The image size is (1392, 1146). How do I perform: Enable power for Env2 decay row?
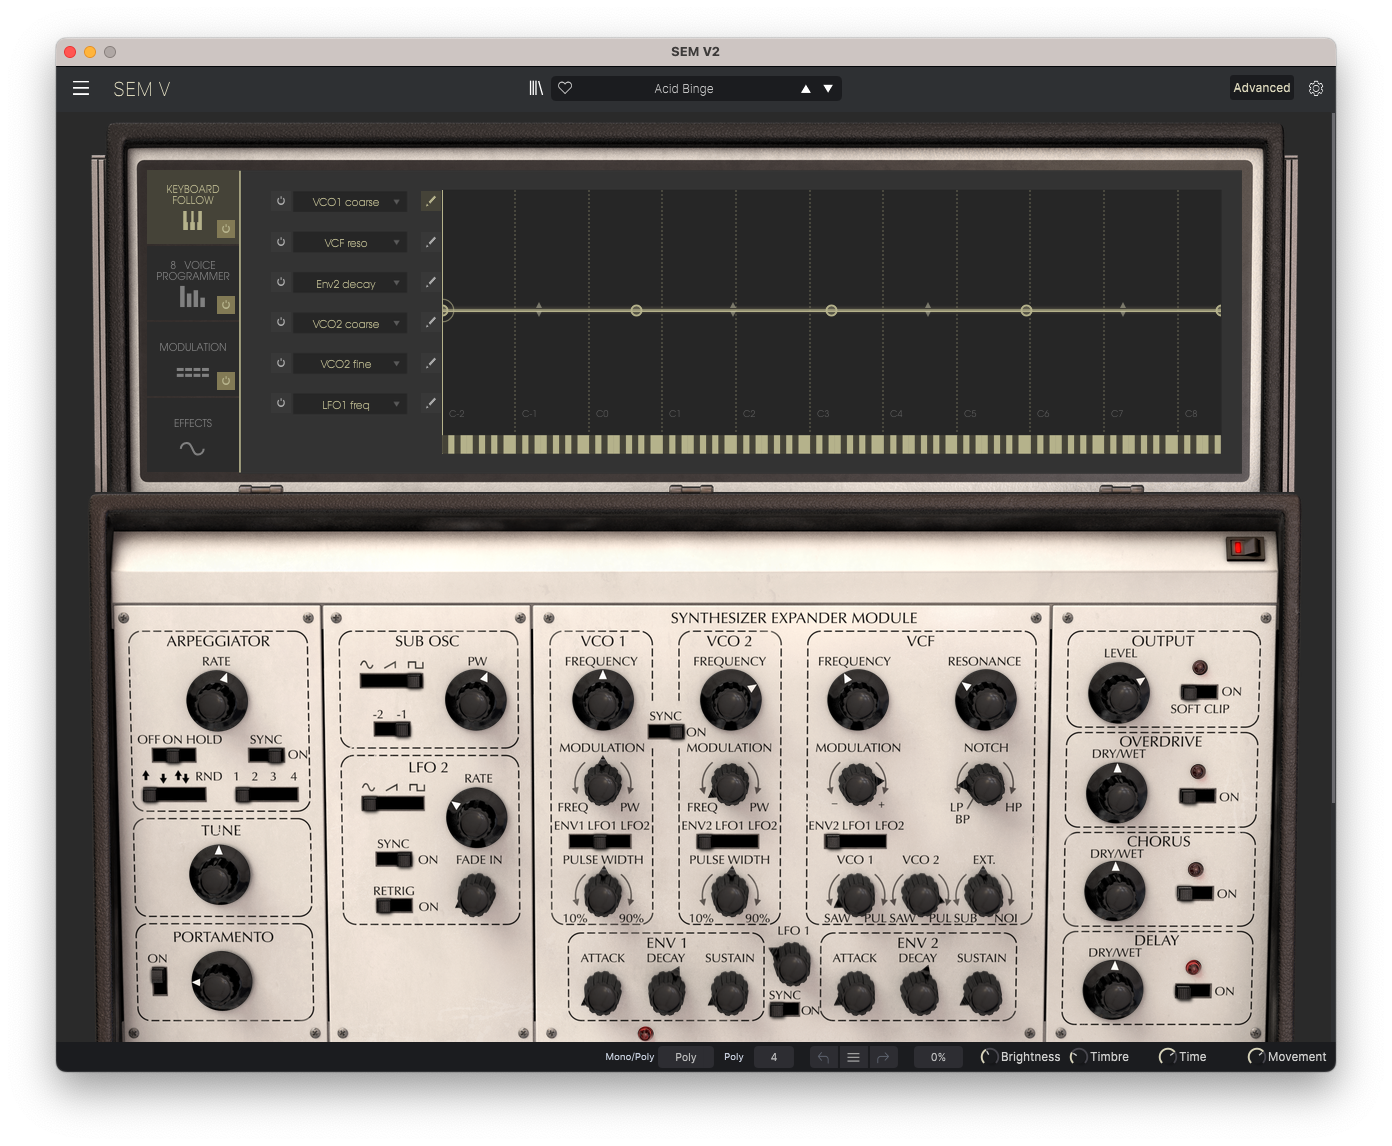[281, 282]
